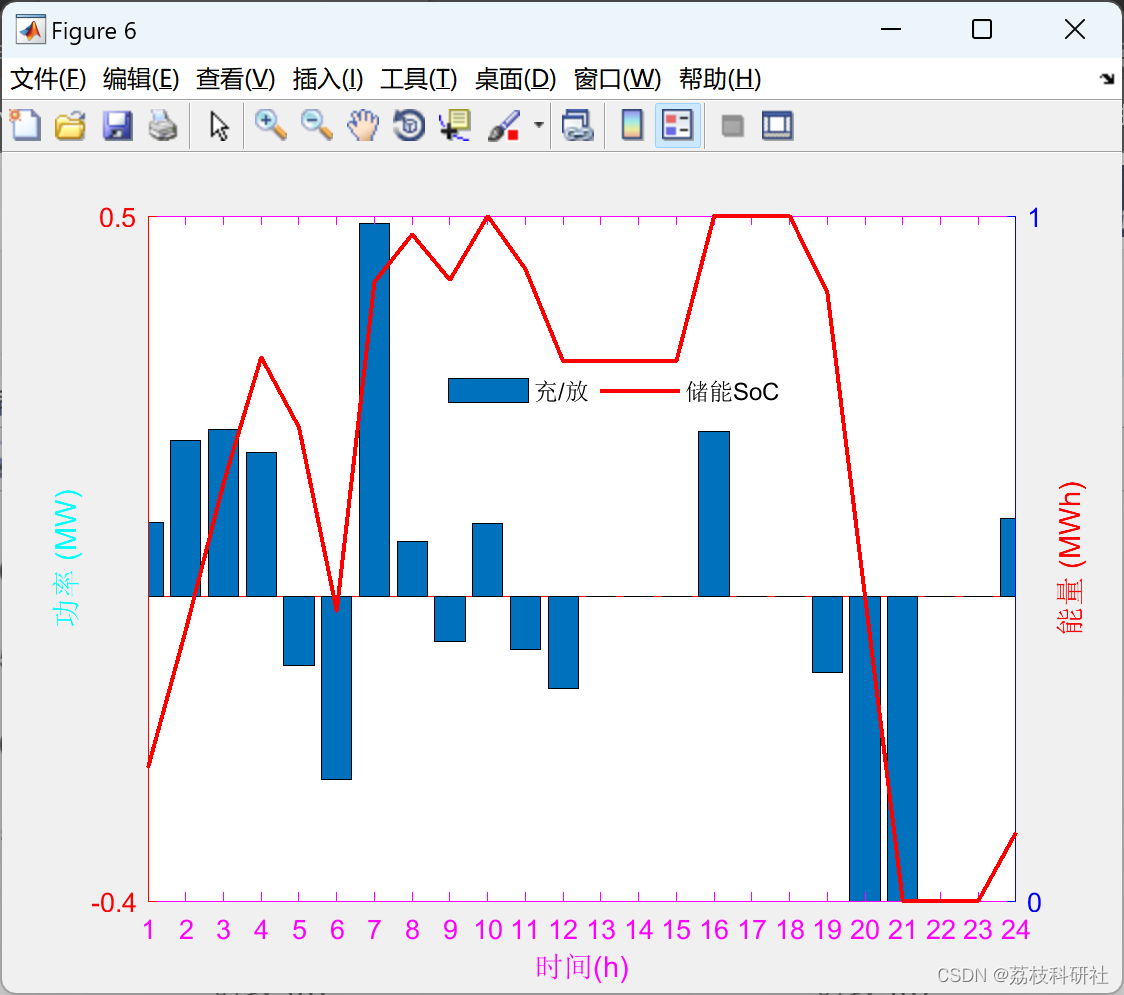
Task: Click the Link Plot icon
Action: click(578, 125)
